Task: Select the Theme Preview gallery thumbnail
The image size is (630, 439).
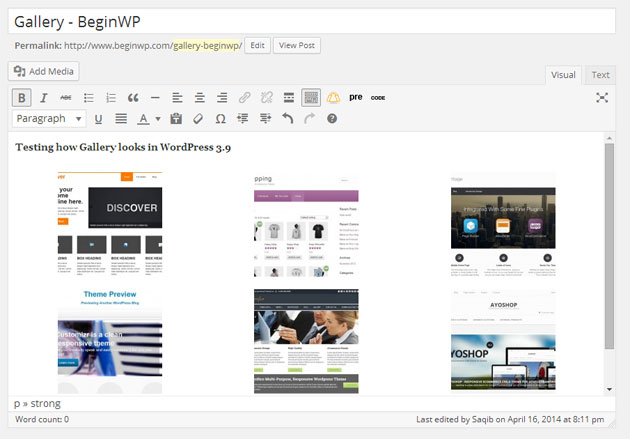Action: (x=110, y=341)
